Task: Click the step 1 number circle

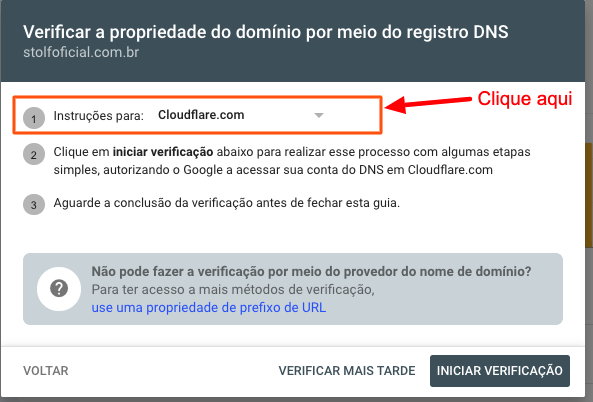Action: 34,118
